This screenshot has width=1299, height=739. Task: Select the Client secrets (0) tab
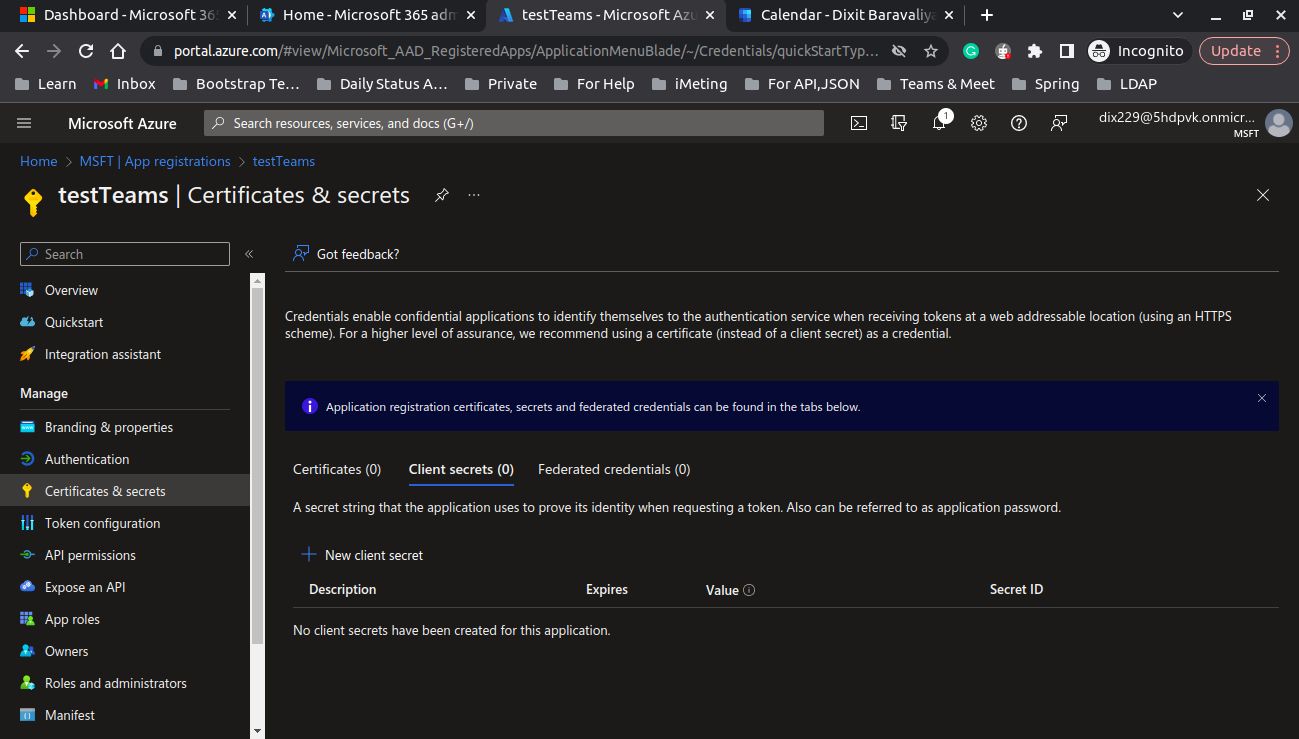point(461,469)
